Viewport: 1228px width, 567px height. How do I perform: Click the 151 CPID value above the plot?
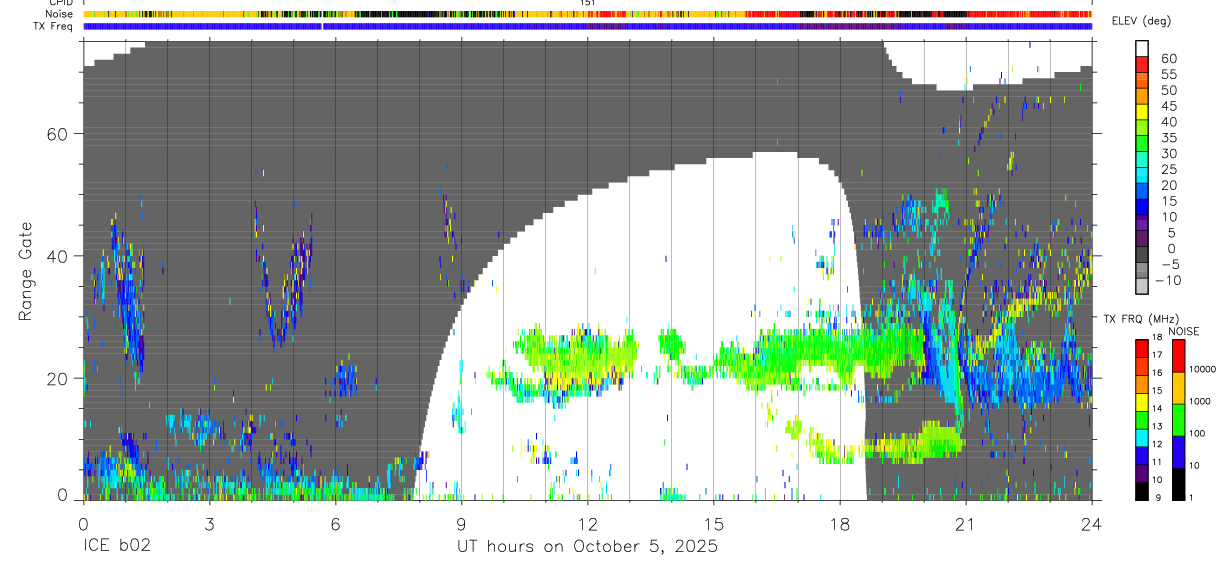587,3
